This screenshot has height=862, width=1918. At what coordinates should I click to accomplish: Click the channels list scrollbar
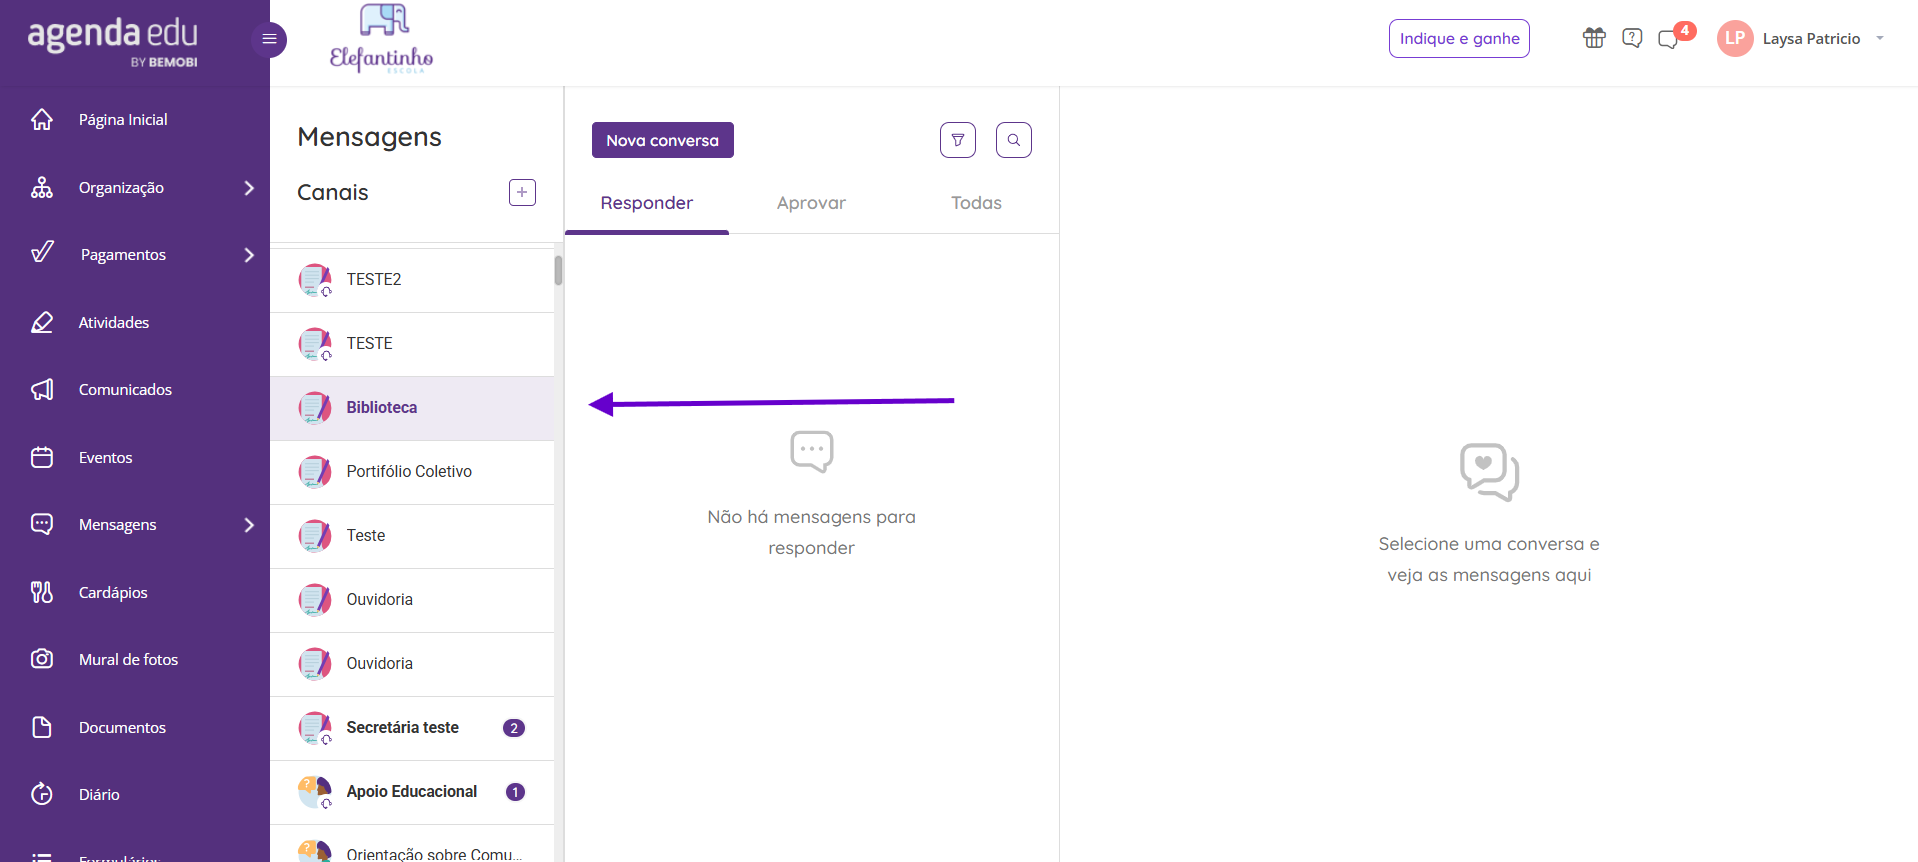[558, 270]
